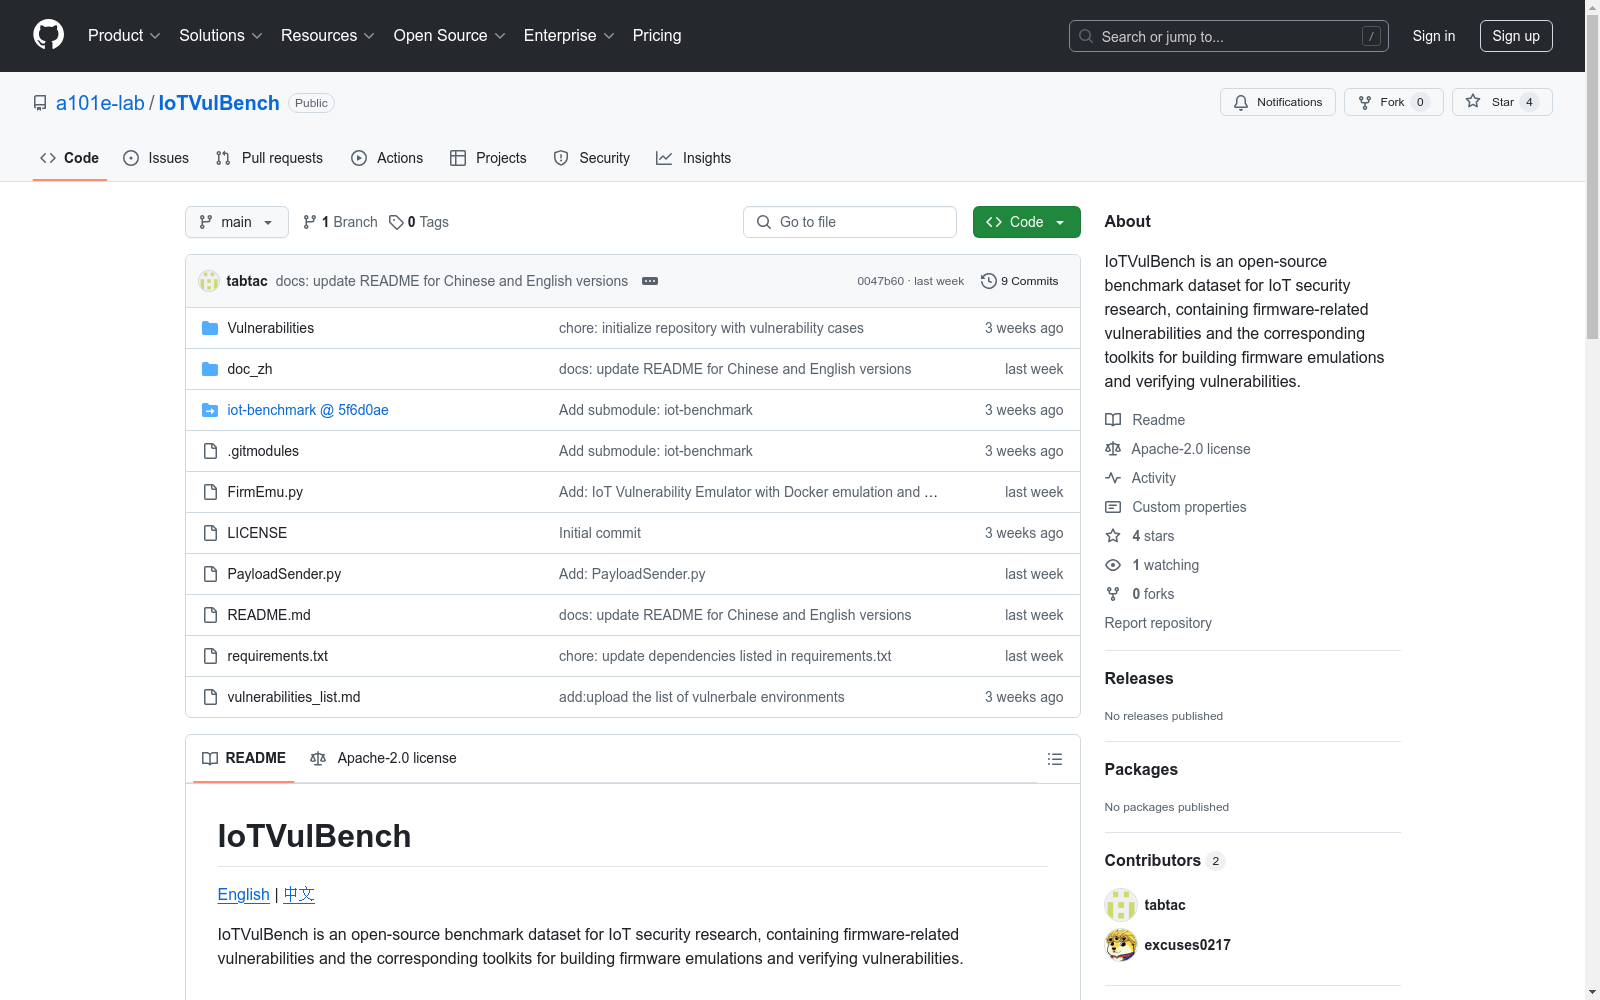Image resolution: width=1600 pixels, height=1000 pixels.
Task: Open the Contributors heading link
Action: pos(1164,860)
